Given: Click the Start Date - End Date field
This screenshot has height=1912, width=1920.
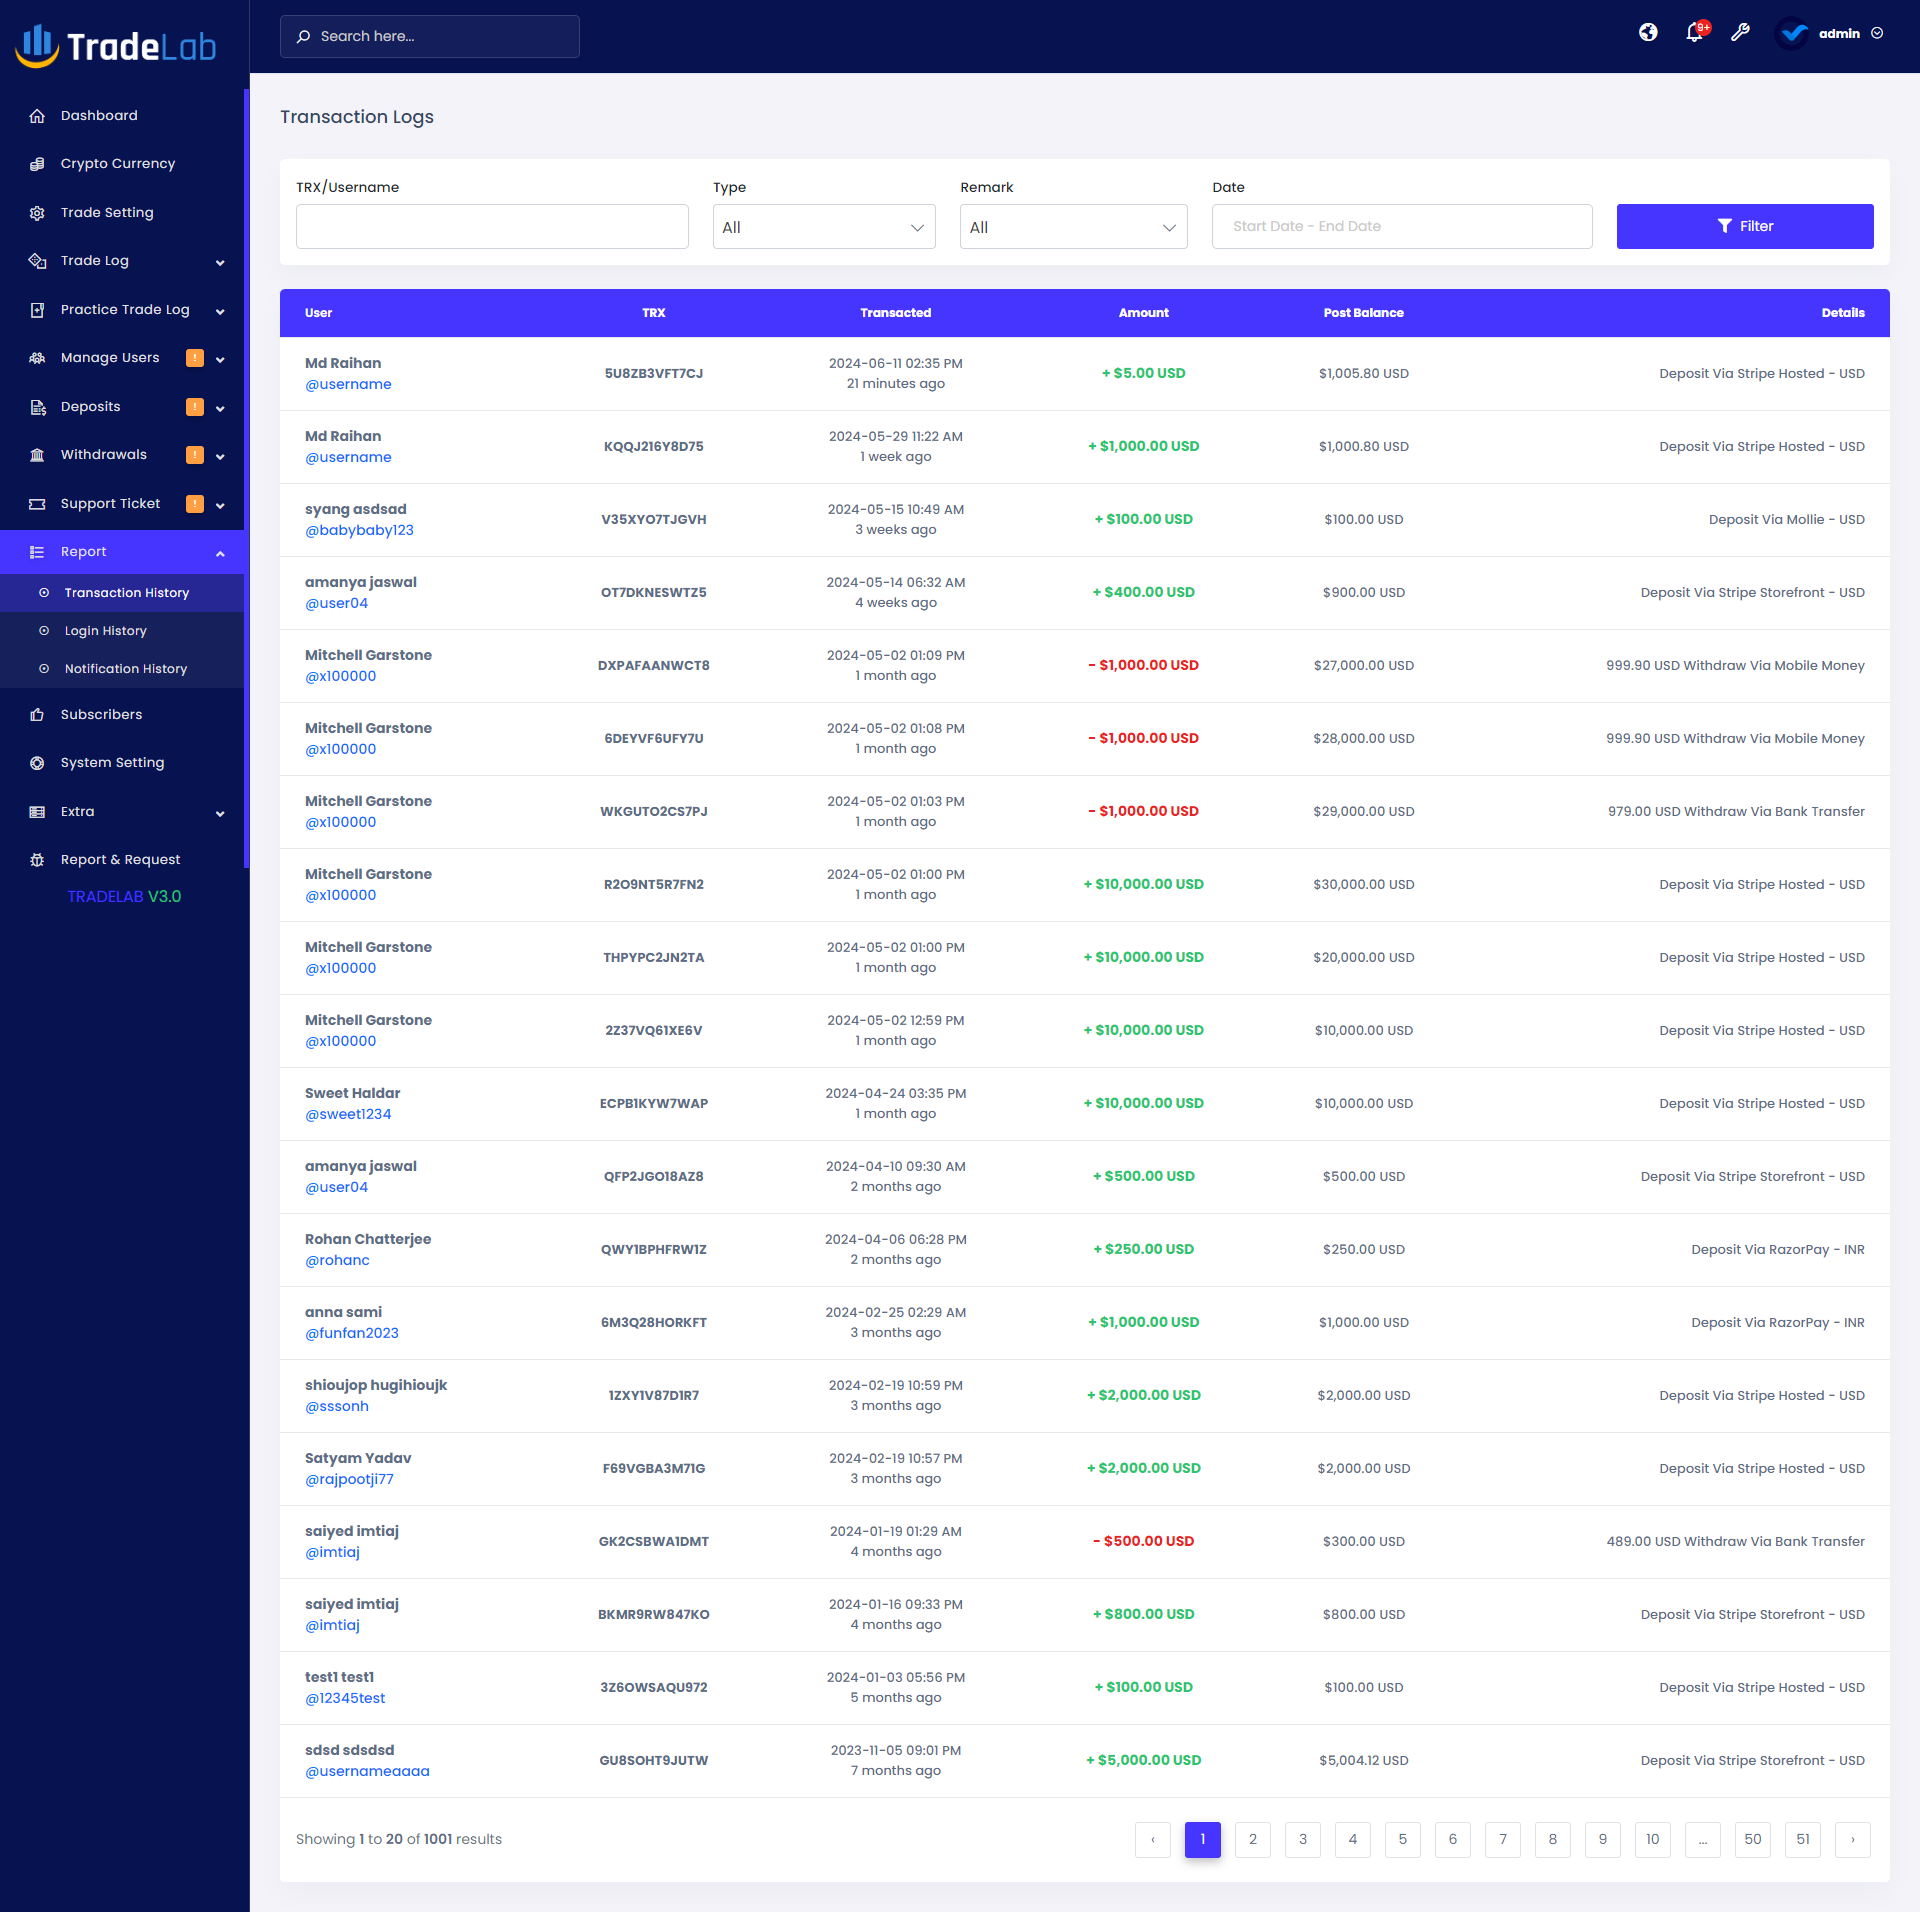Looking at the screenshot, I should point(1401,226).
